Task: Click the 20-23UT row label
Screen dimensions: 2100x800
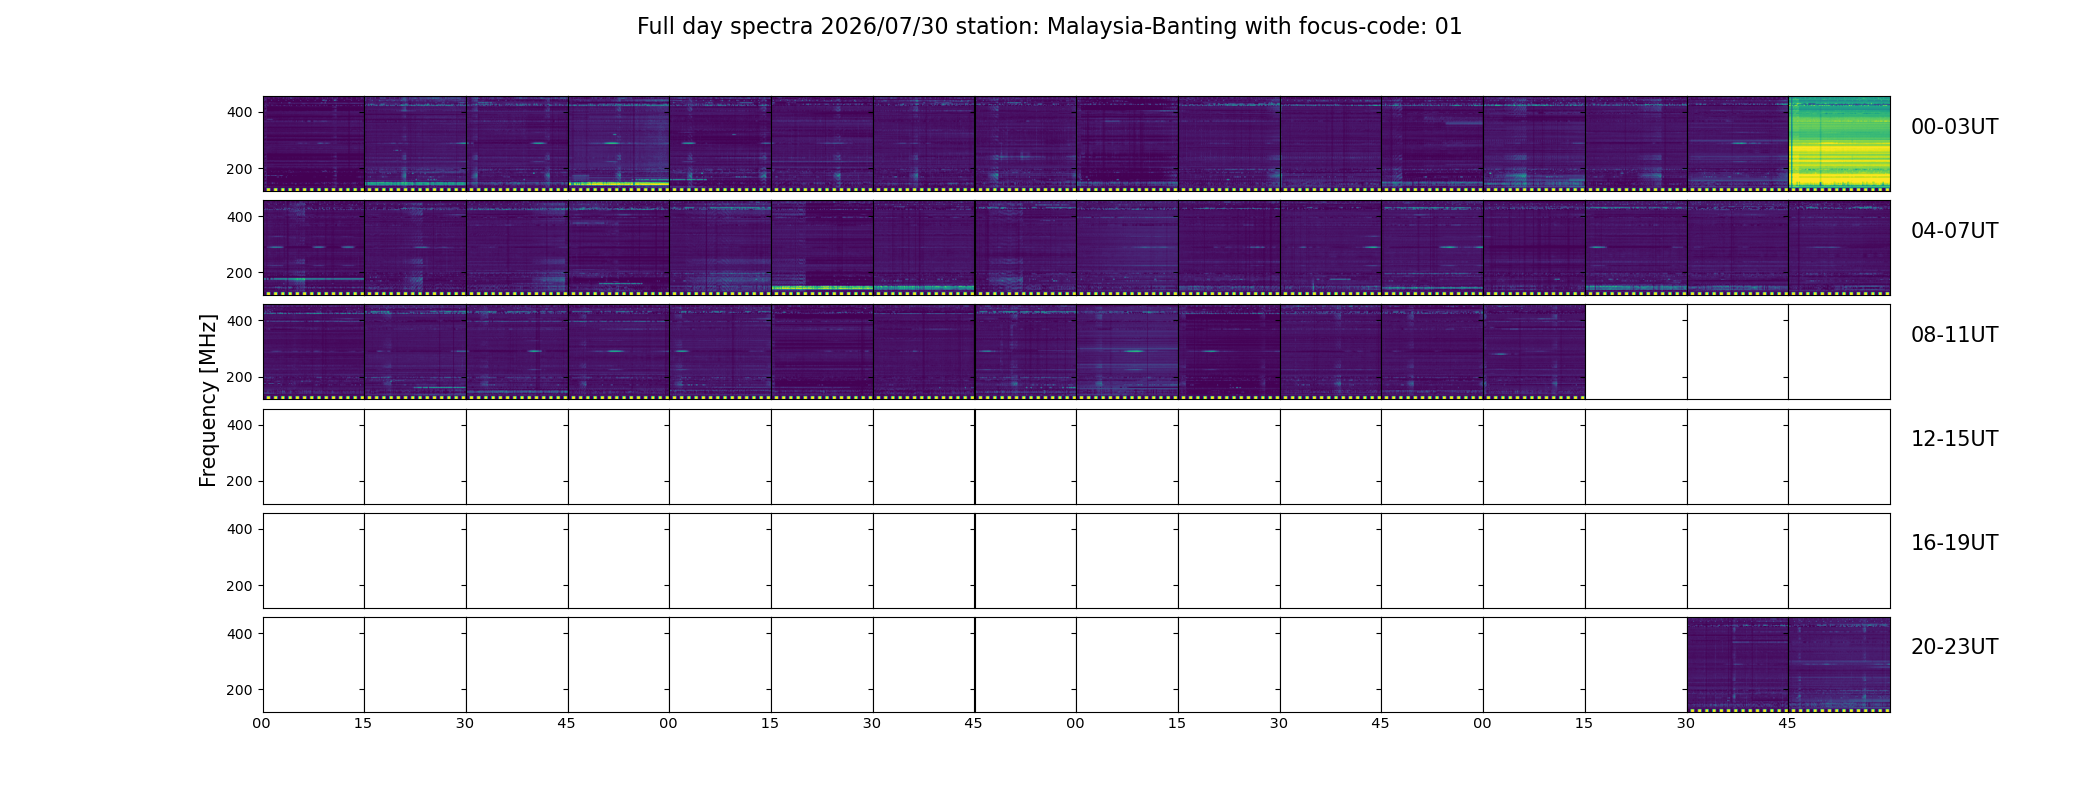Action: tap(1954, 647)
